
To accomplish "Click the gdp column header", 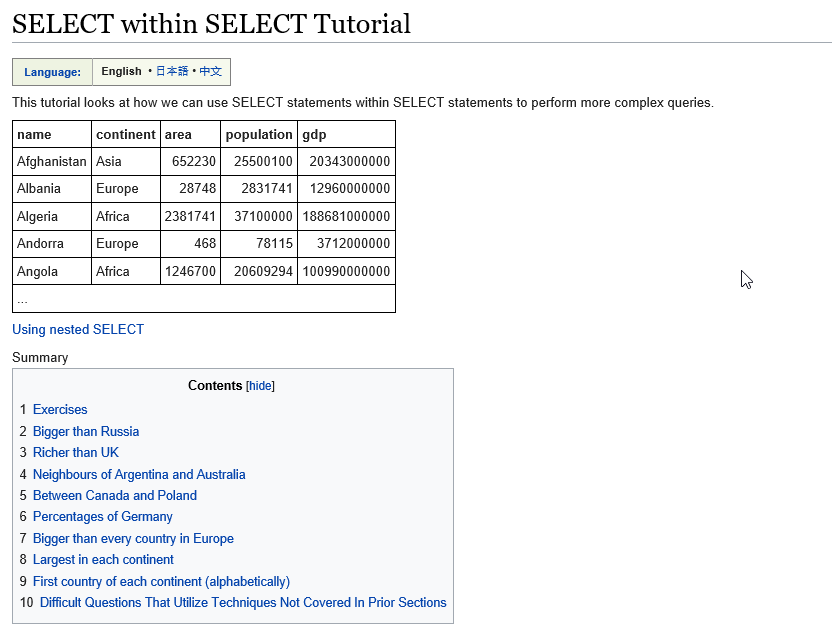I will click(x=311, y=133).
